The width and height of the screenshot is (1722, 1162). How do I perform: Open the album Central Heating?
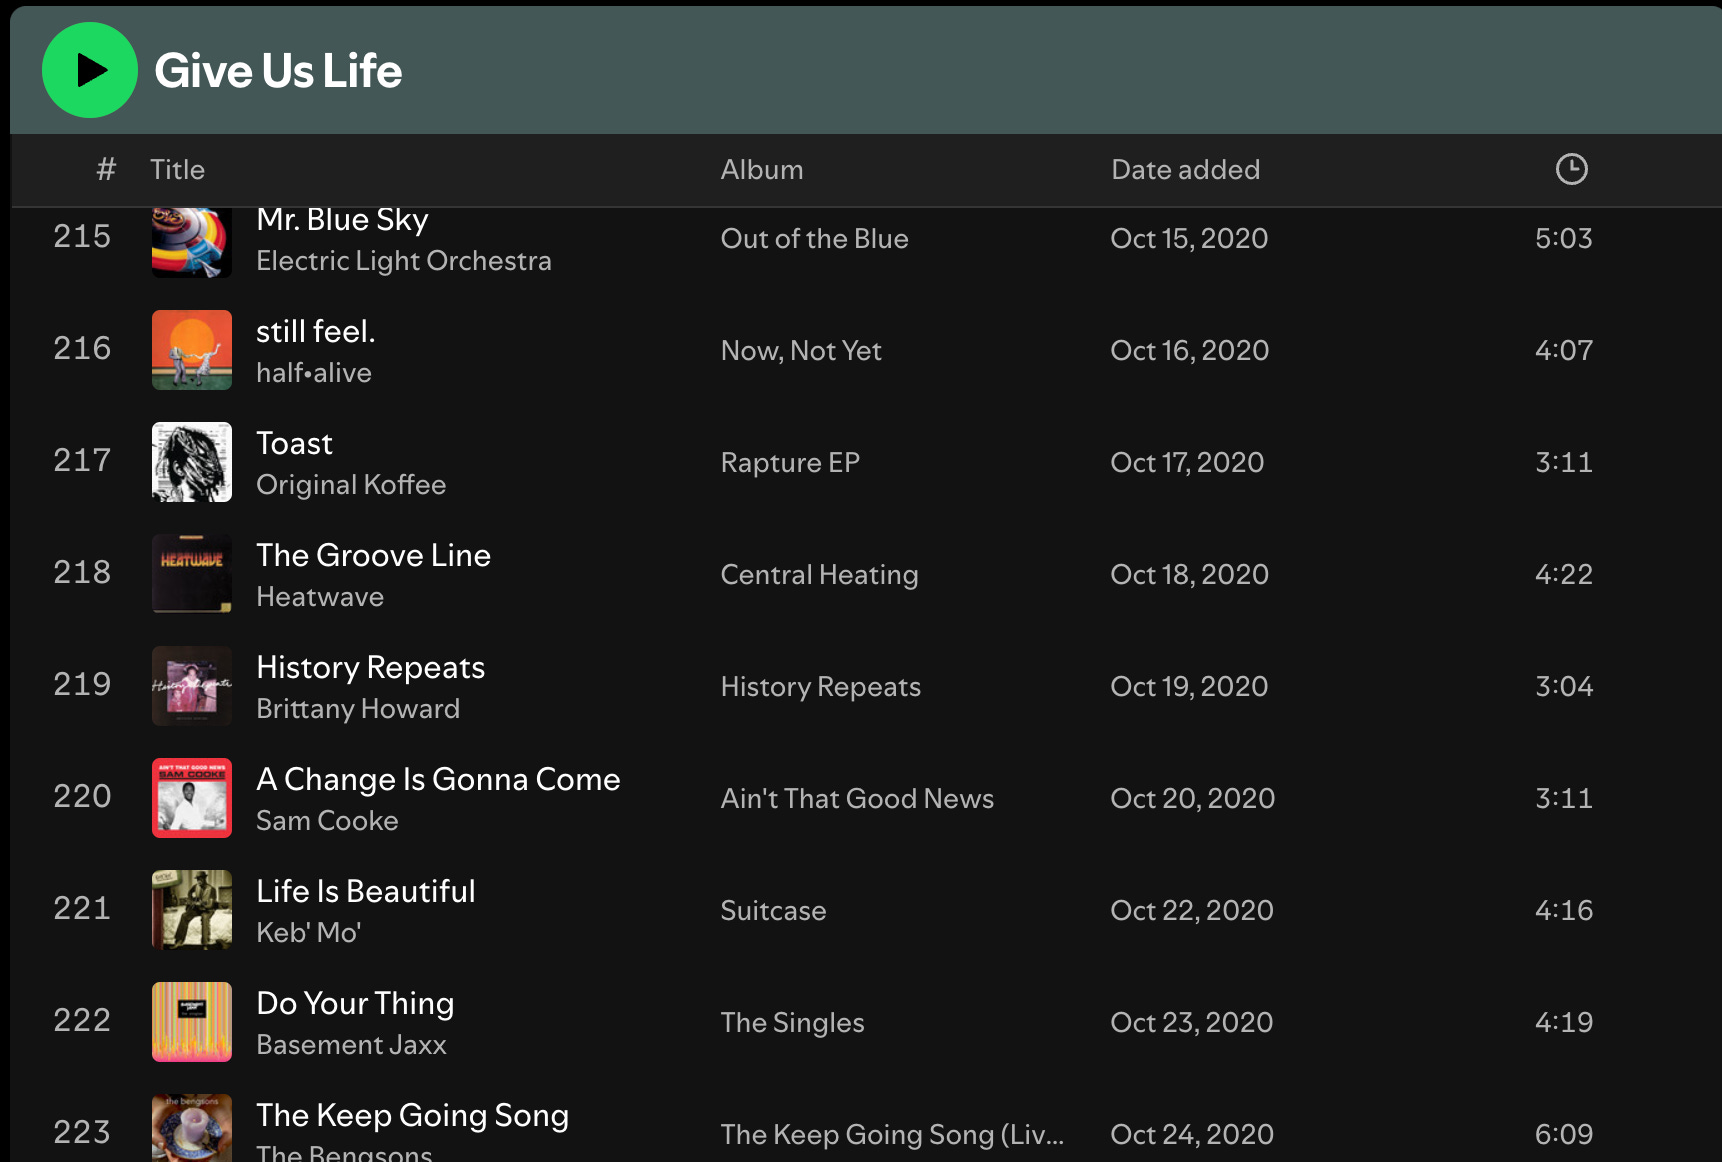coord(819,574)
